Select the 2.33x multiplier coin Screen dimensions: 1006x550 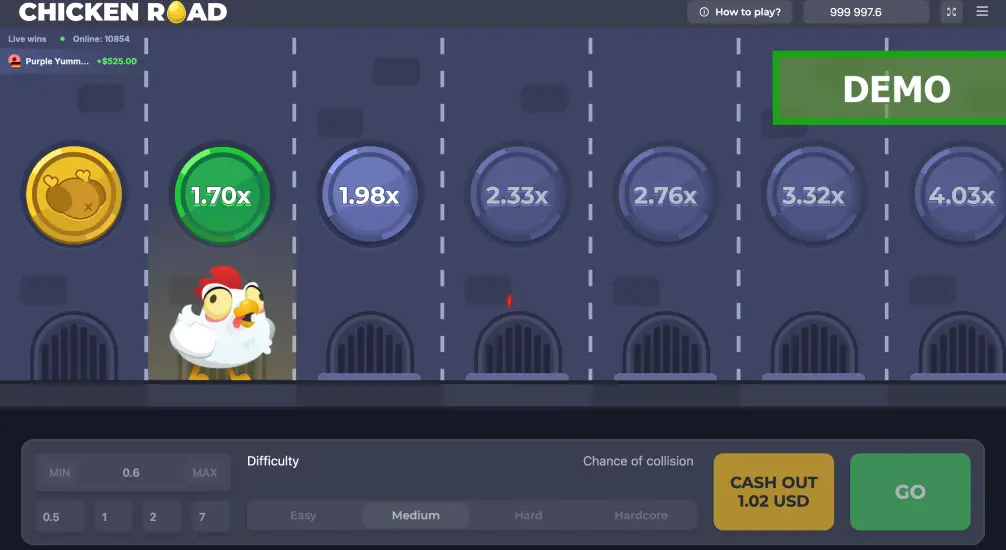point(518,195)
